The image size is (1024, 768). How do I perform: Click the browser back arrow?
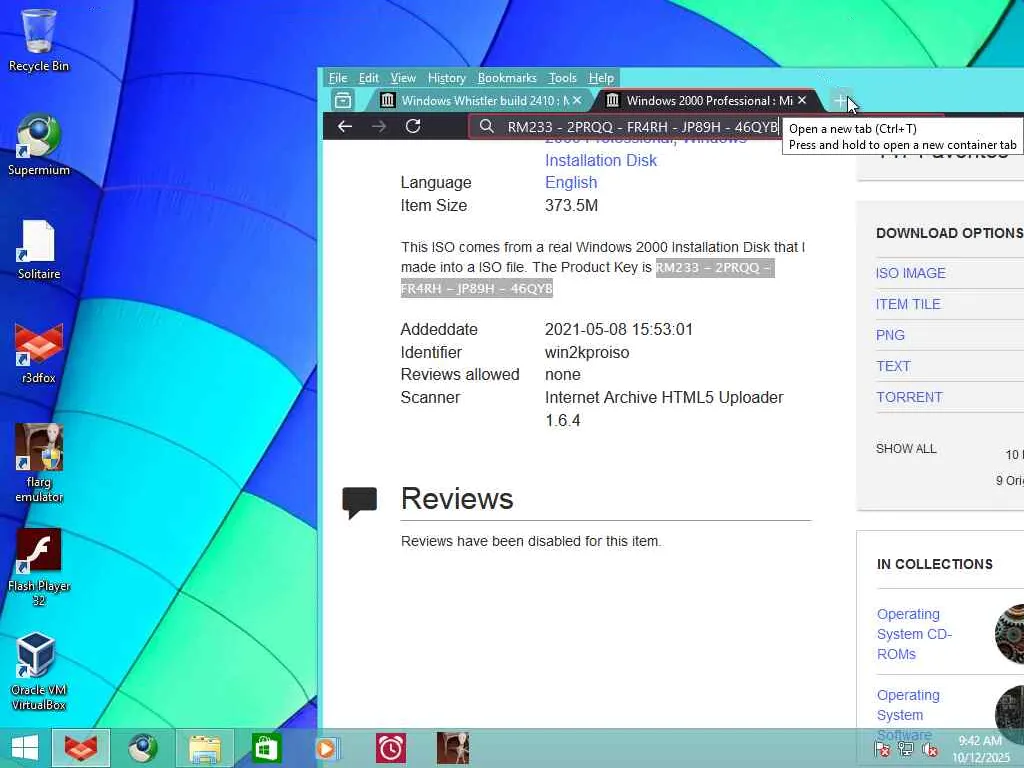[x=345, y=126]
